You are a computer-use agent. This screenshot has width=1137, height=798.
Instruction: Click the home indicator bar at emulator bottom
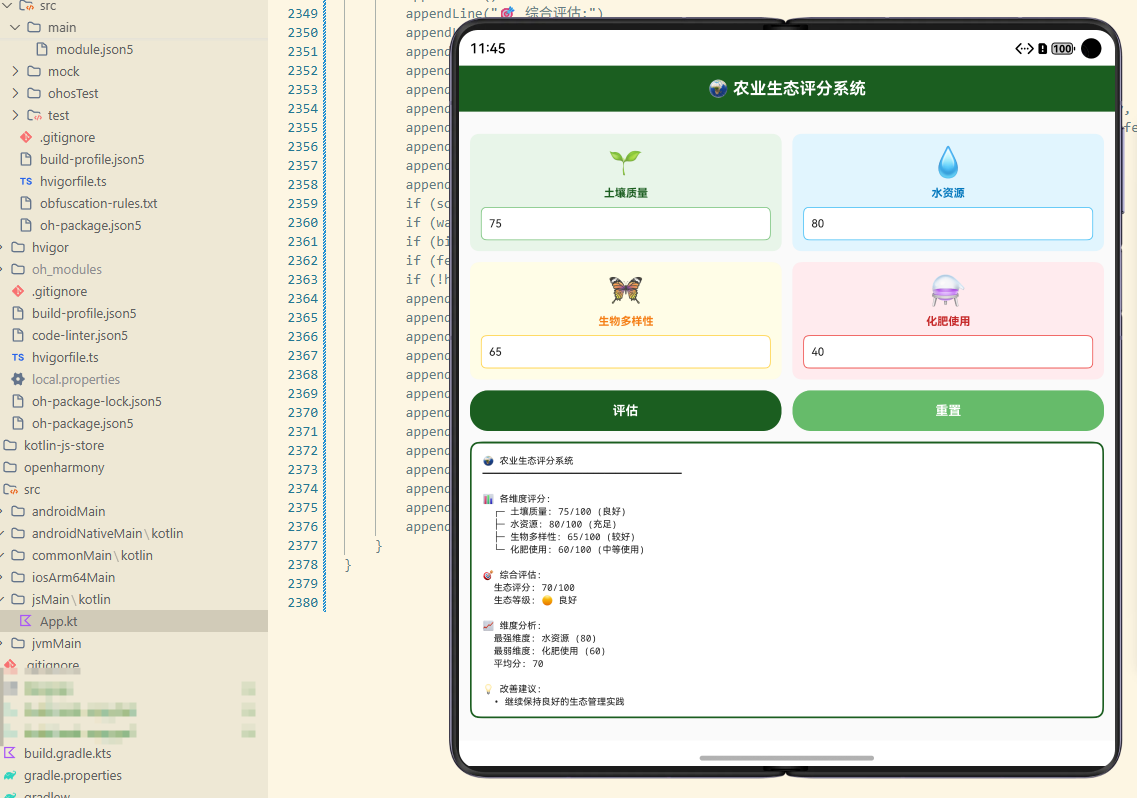pos(787,758)
